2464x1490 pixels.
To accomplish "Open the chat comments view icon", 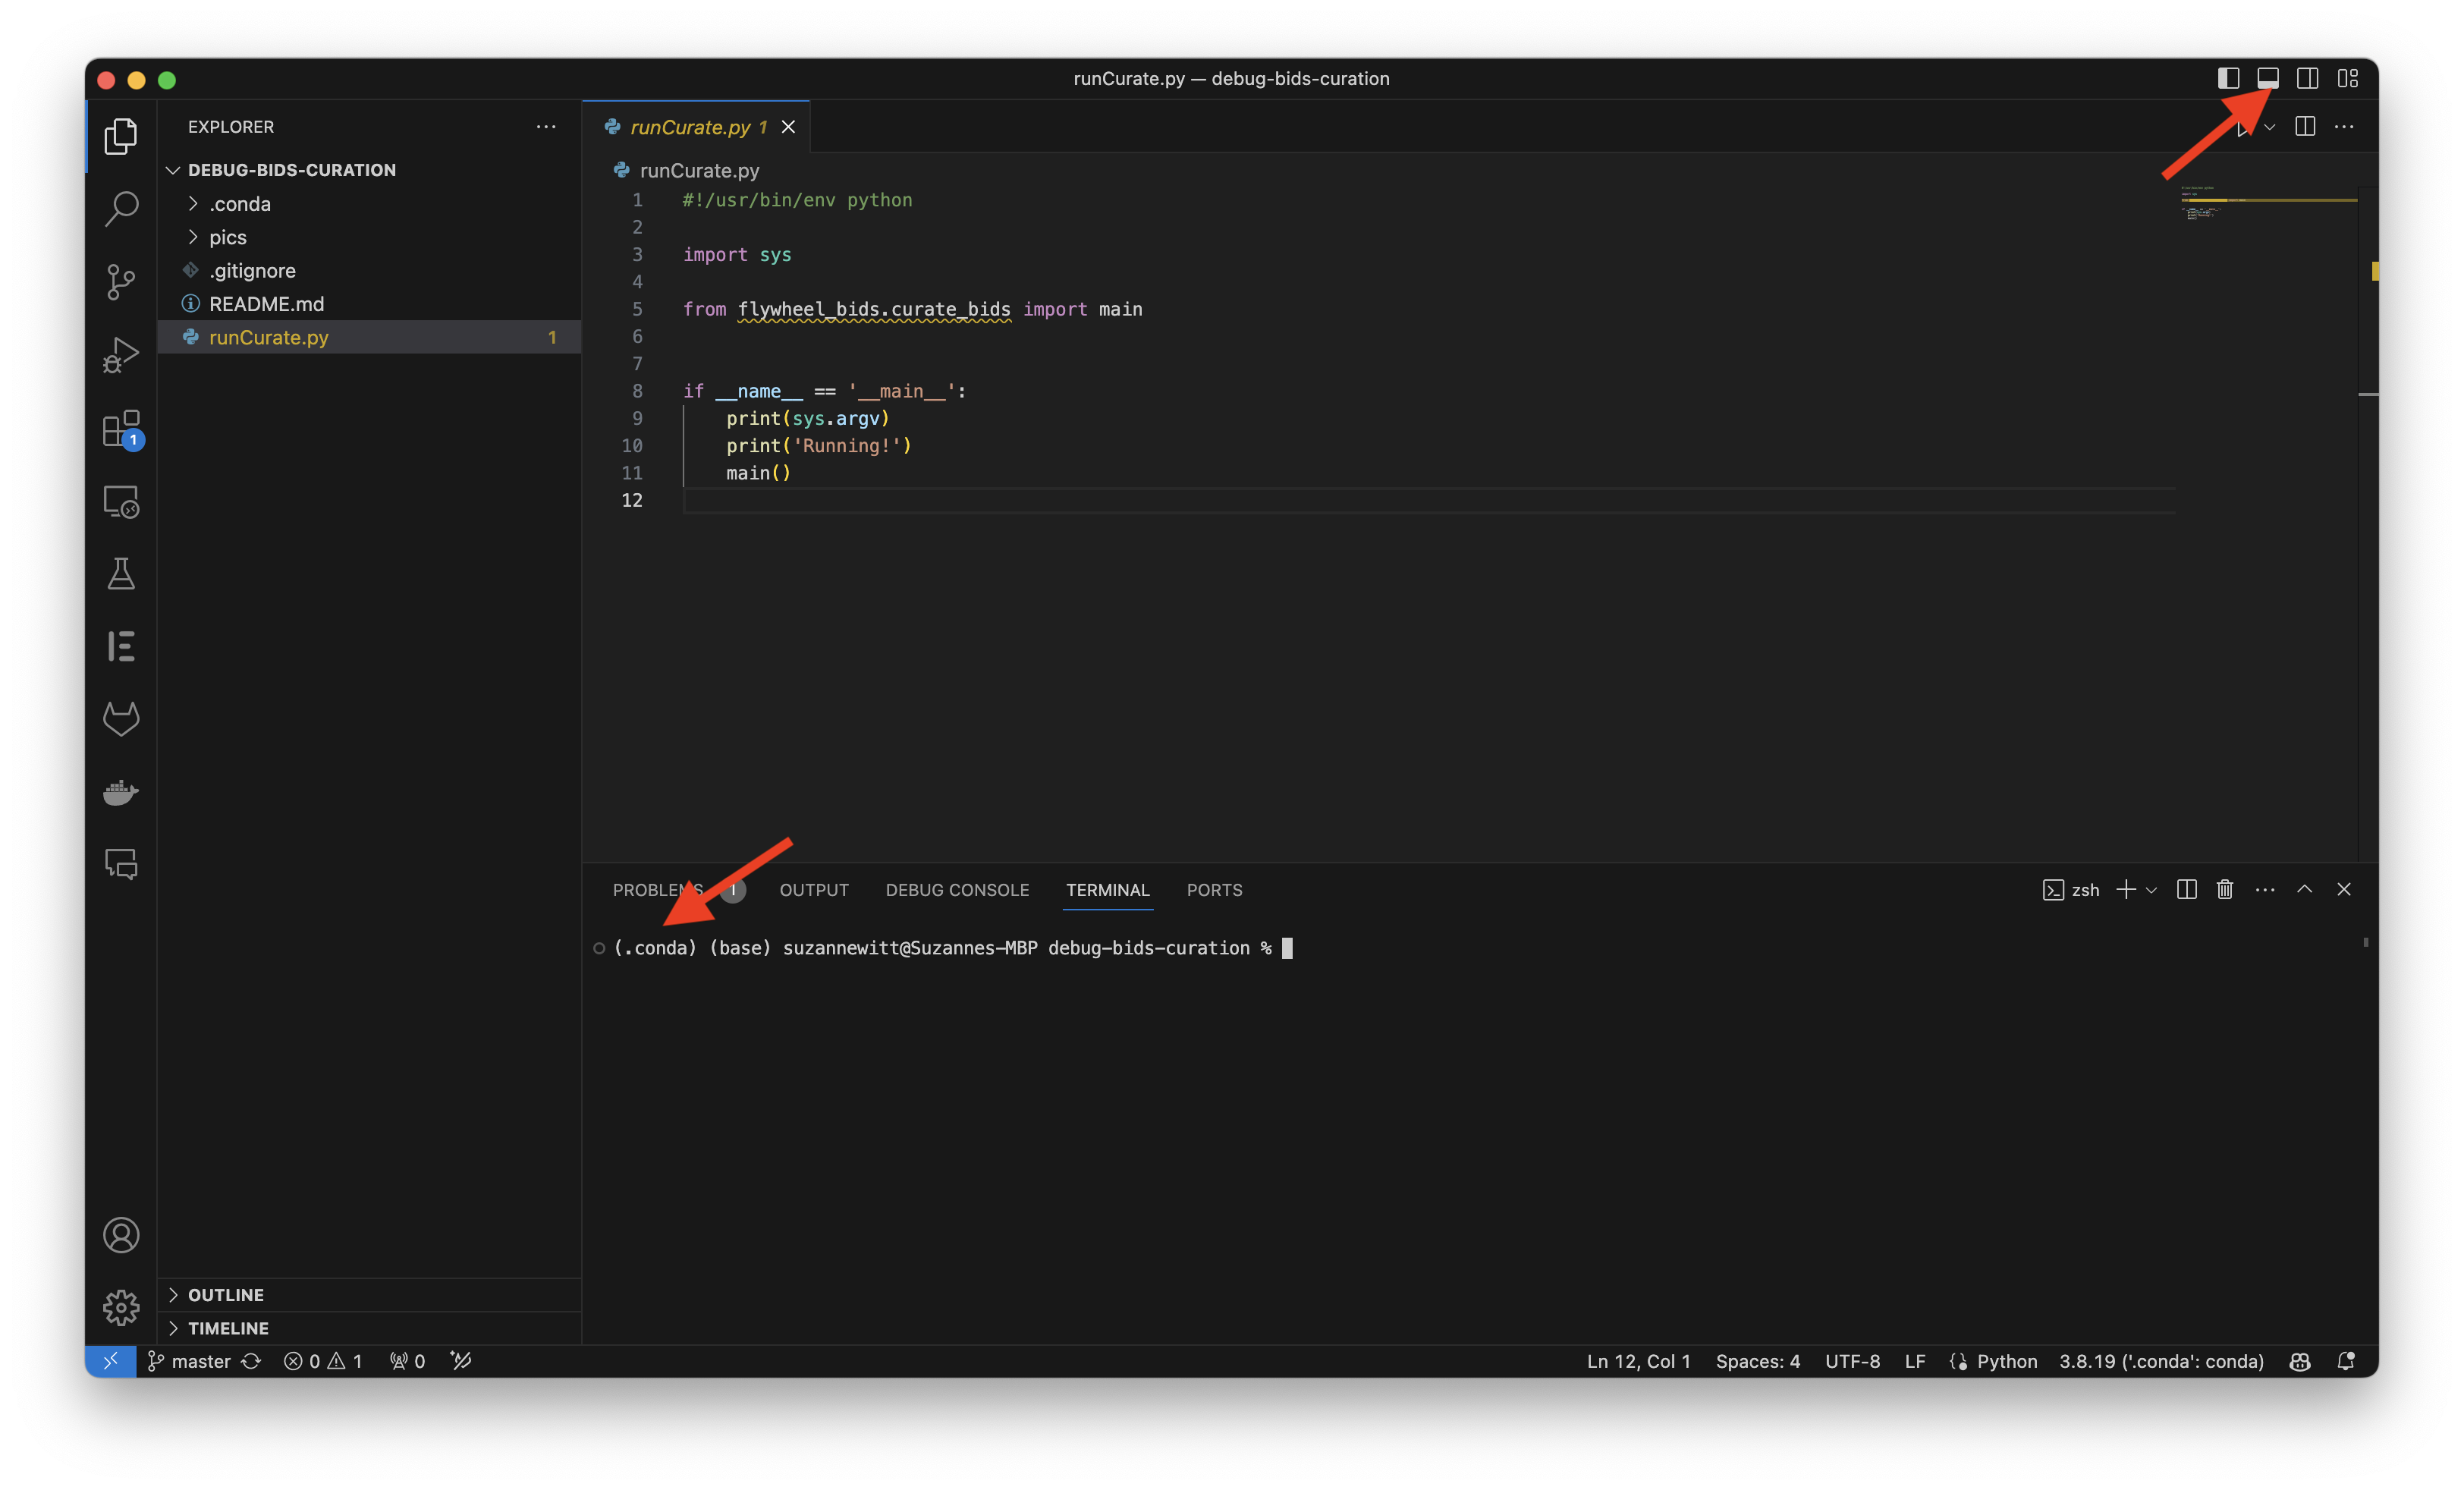I will click(x=121, y=864).
